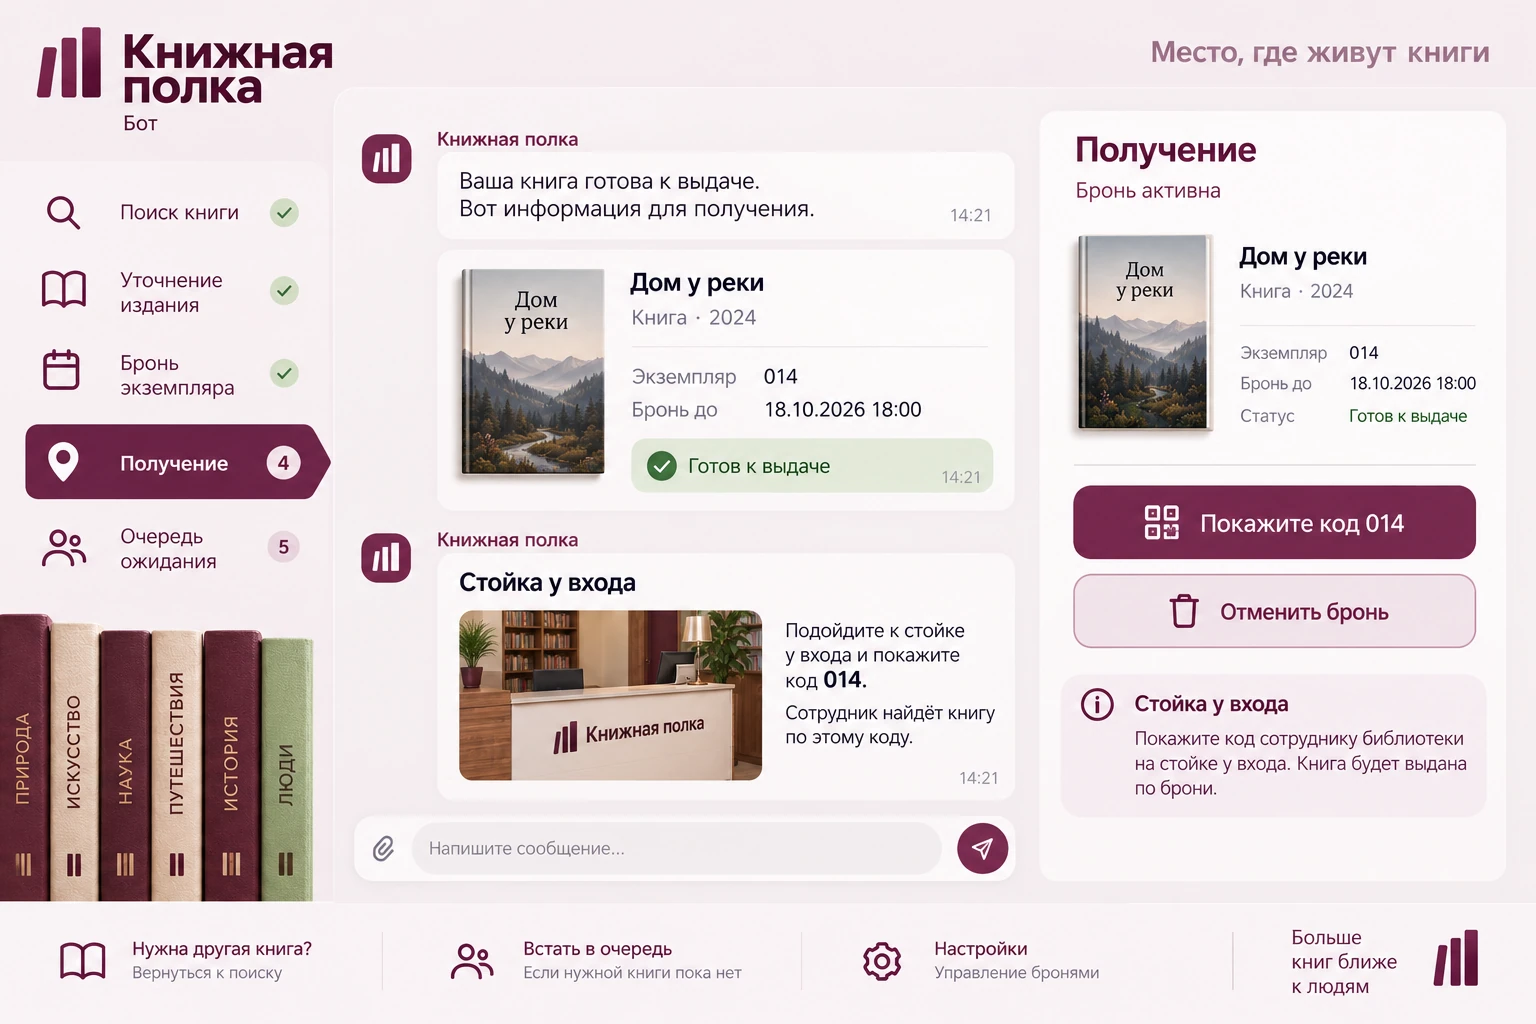Click the ЛЮДИ book spine

coord(286,769)
